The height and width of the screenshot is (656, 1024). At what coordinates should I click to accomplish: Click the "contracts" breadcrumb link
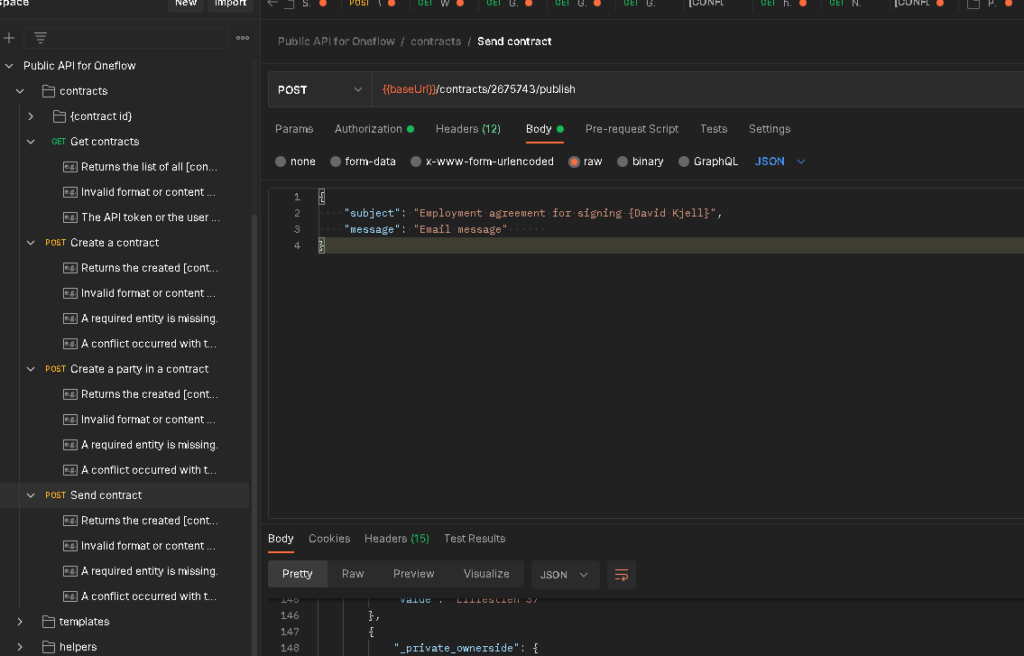[x=436, y=41]
